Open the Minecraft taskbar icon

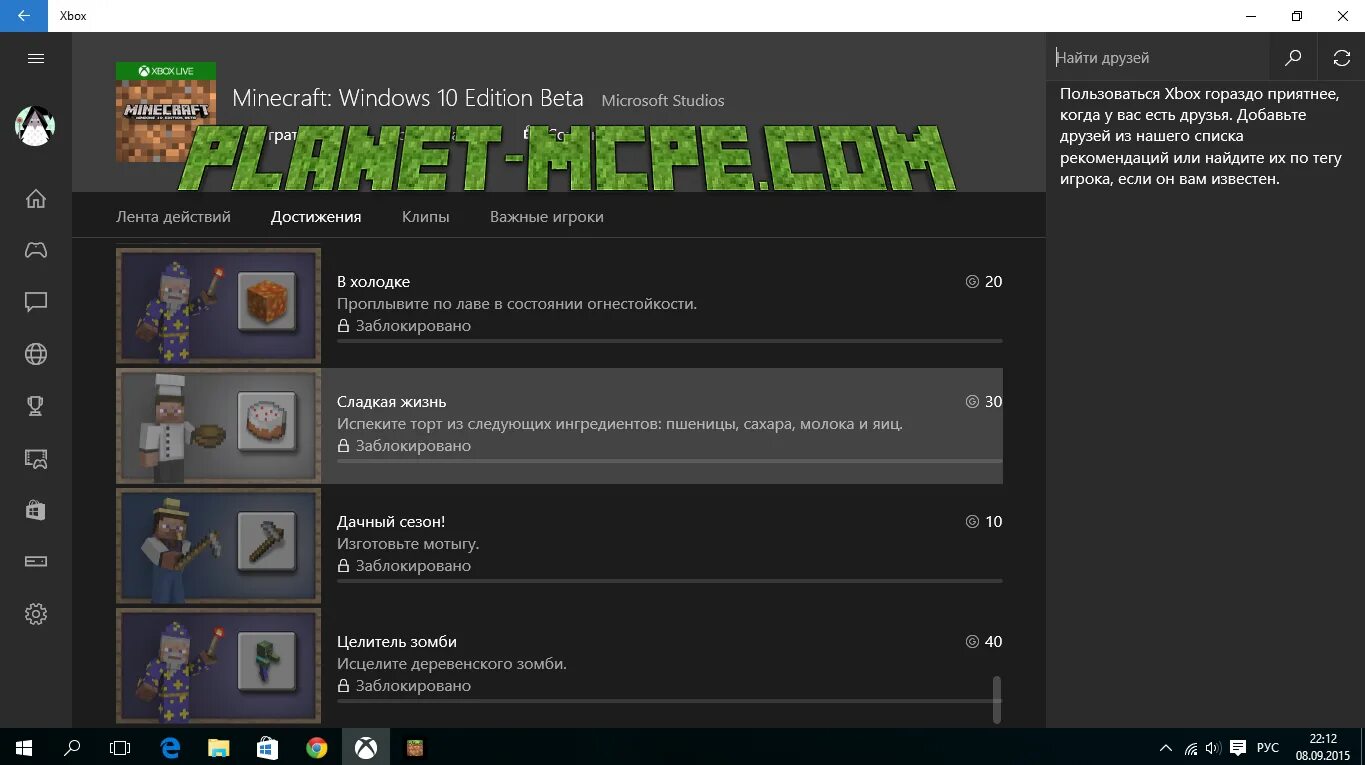click(x=414, y=747)
